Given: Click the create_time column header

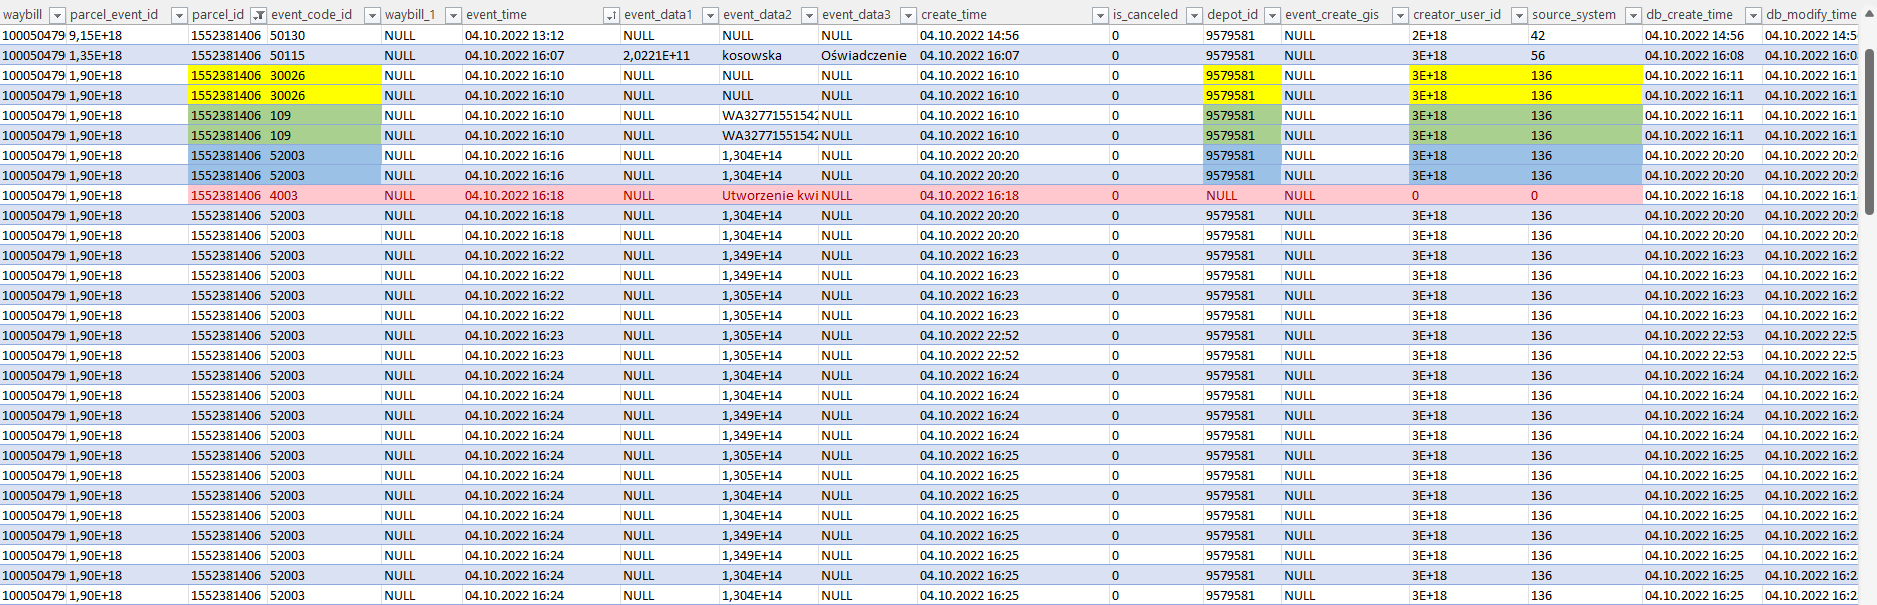Looking at the screenshot, I should [1000, 15].
